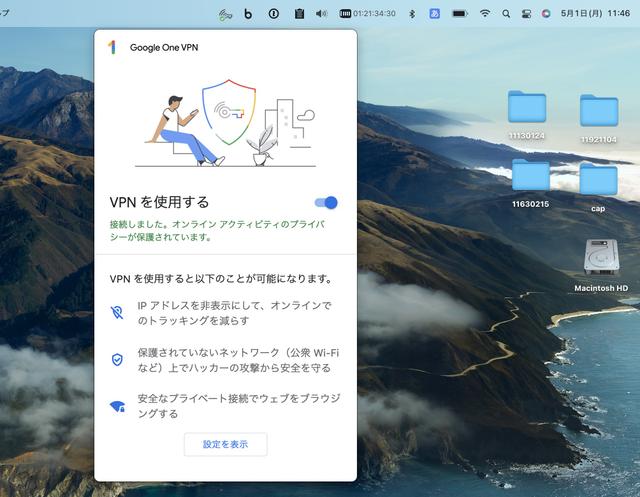Open the clipboard manager menu bar icon
The height and width of the screenshot is (497, 640).
pyautogui.click(x=299, y=14)
